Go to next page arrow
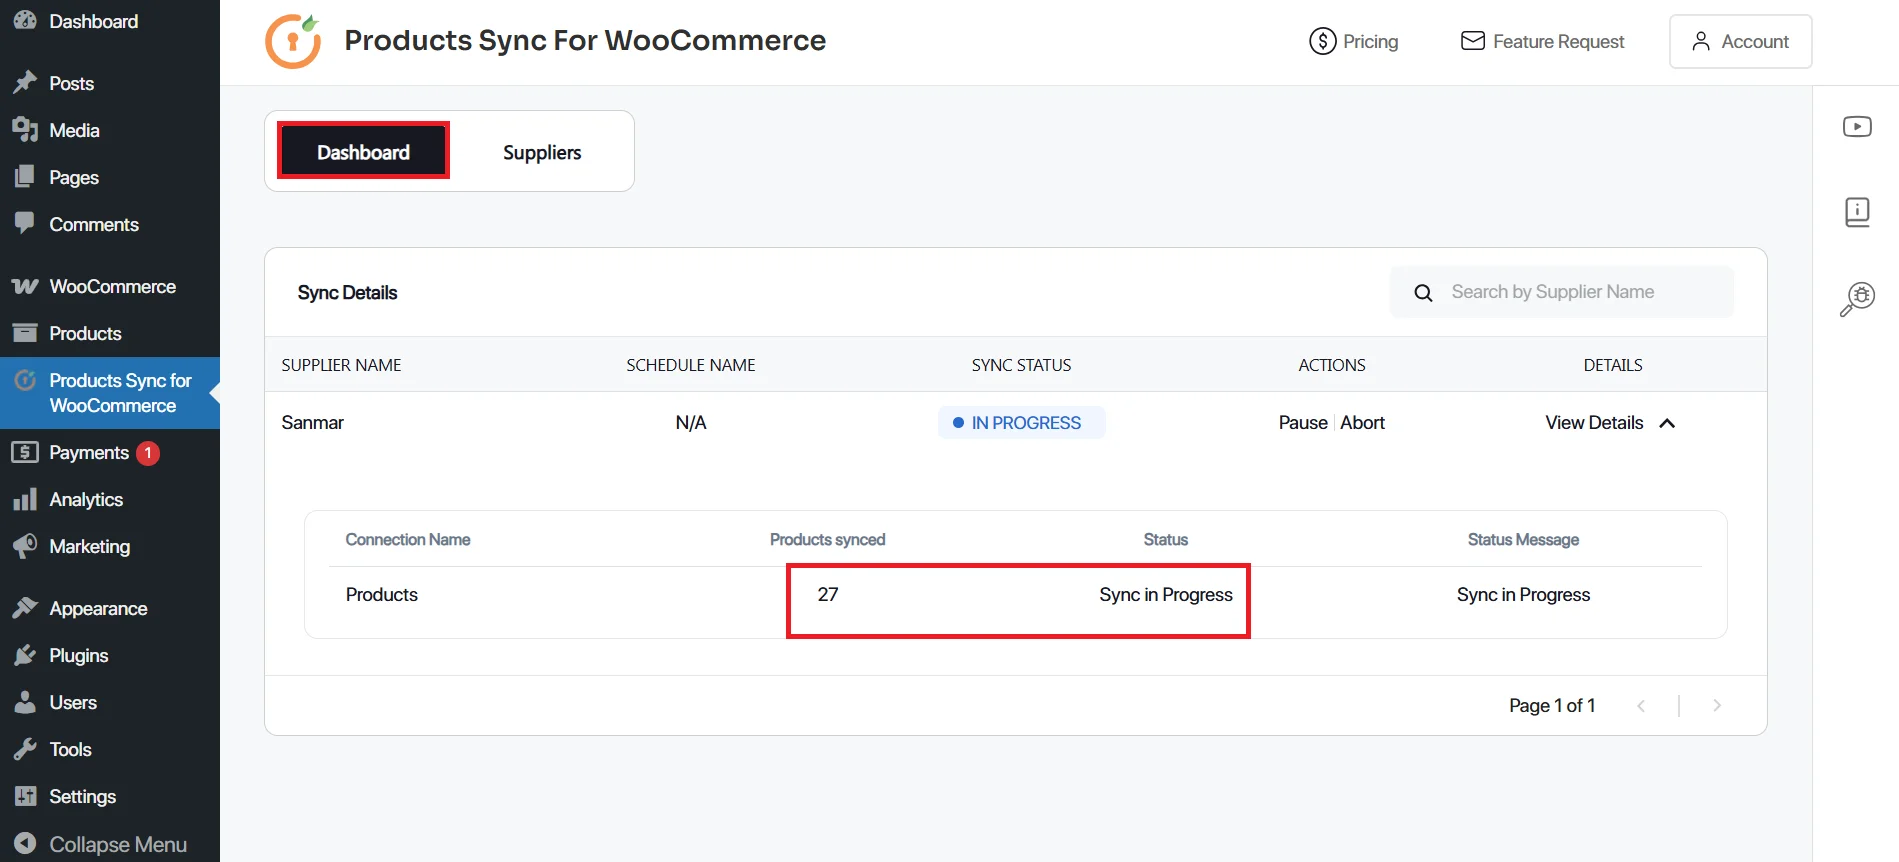 [x=1717, y=705]
